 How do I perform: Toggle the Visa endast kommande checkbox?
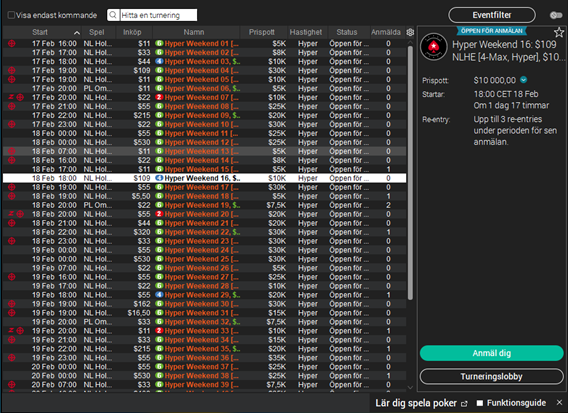[x=11, y=15]
